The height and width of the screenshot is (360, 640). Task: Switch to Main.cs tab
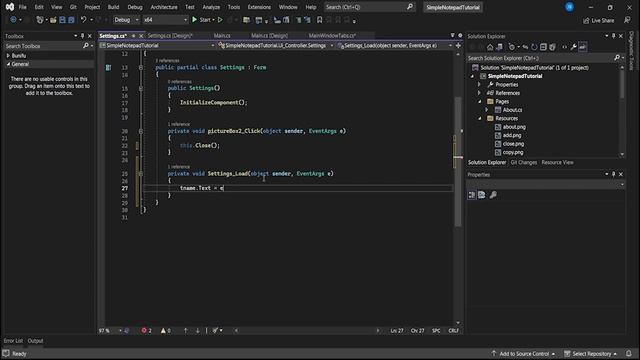(x=222, y=36)
